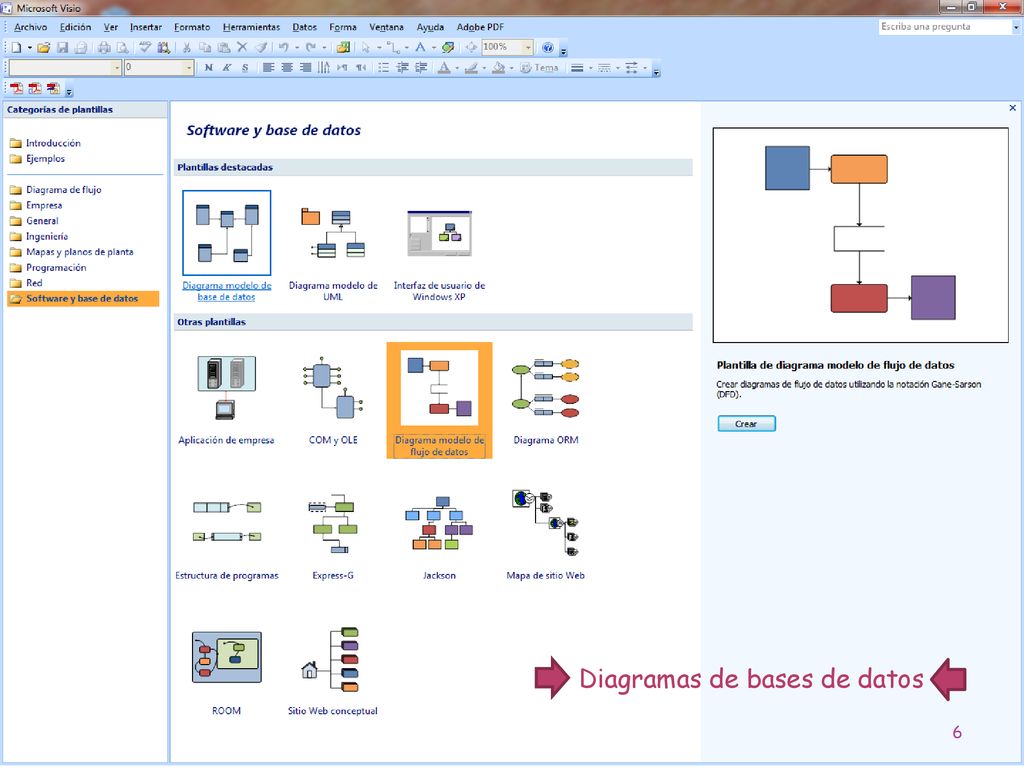Screen dimensions: 1024x768
Task: Align text right
Action: click(x=305, y=67)
